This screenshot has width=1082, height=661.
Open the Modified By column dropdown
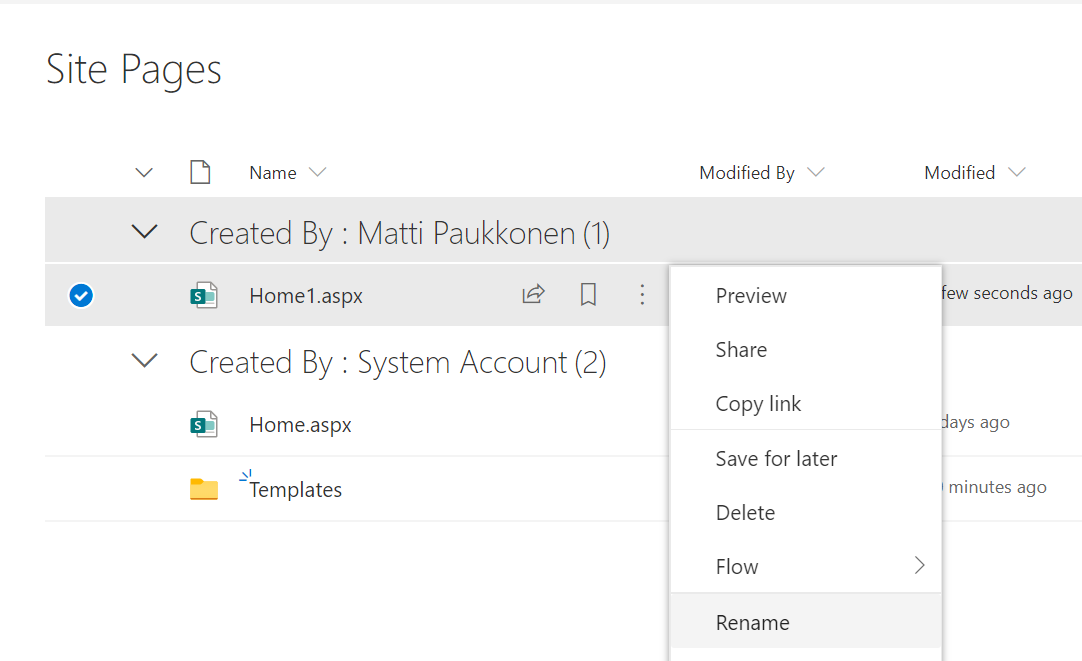click(818, 171)
